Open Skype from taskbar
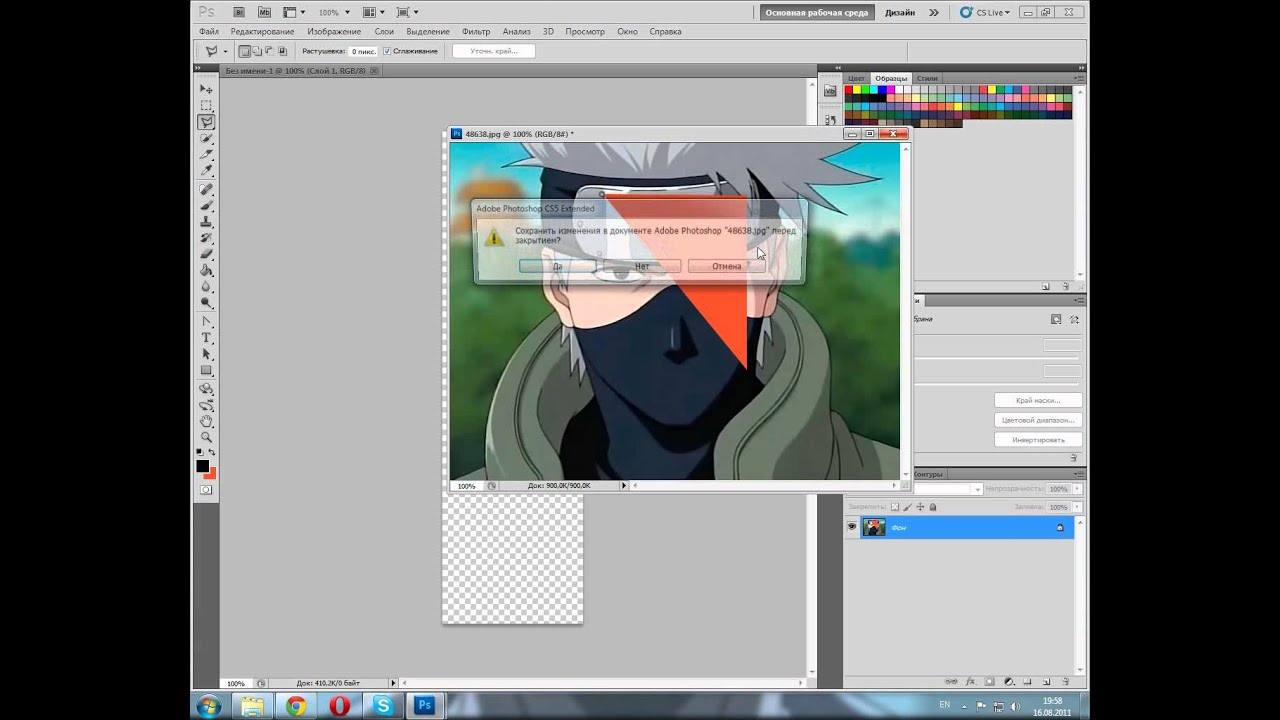Screen dimensions: 1280x720 click(x=383, y=706)
